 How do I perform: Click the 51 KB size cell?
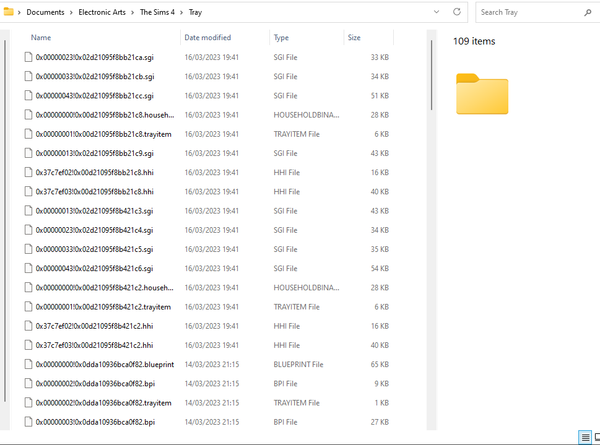coord(380,96)
